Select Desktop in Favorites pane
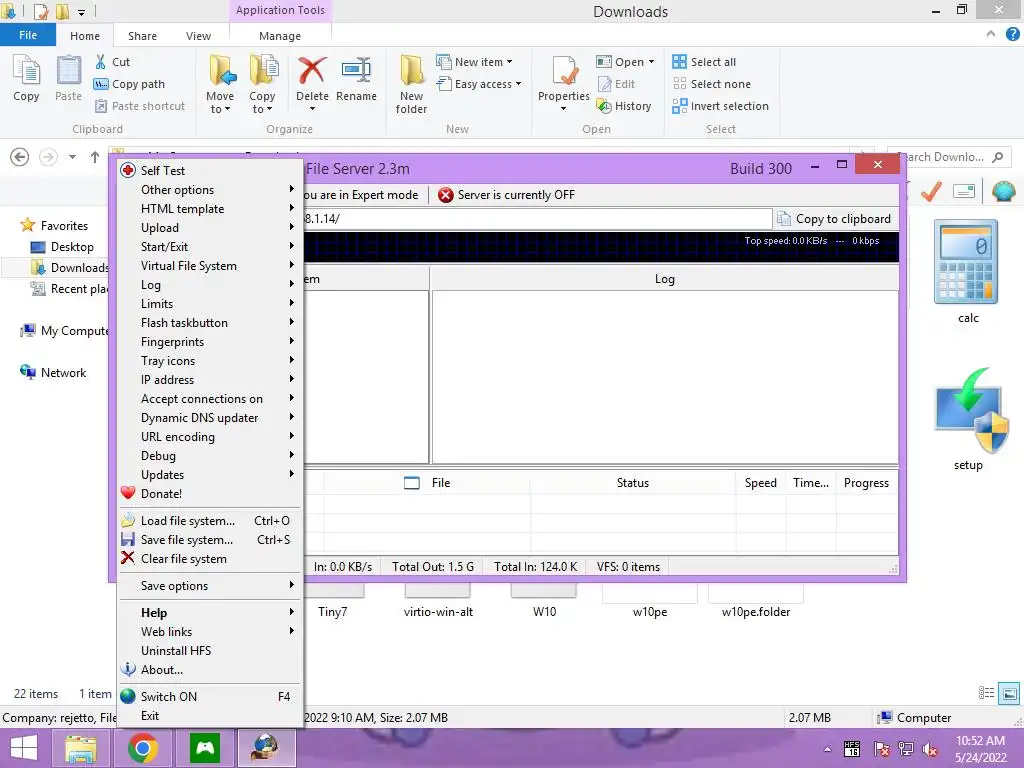Screen dimensions: 1024x768 pyautogui.click(x=62, y=247)
